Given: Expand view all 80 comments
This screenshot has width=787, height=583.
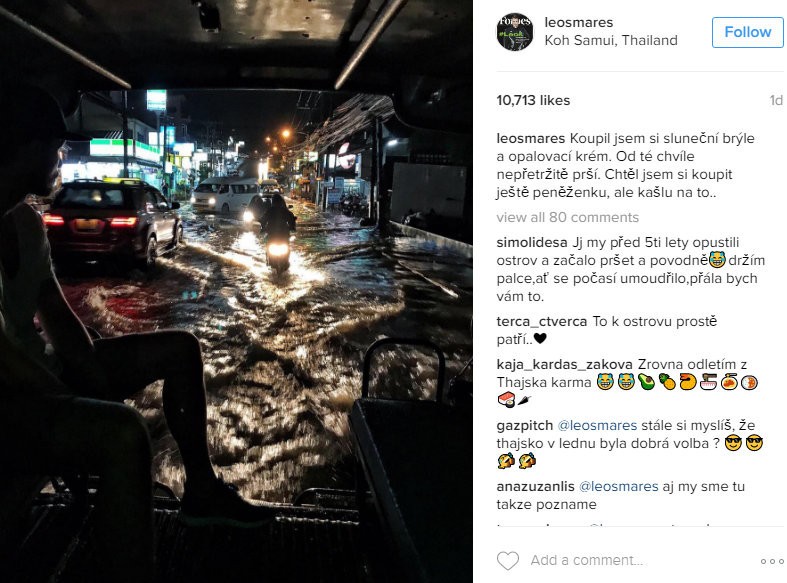Looking at the screenshot, I should coord(568,217).
